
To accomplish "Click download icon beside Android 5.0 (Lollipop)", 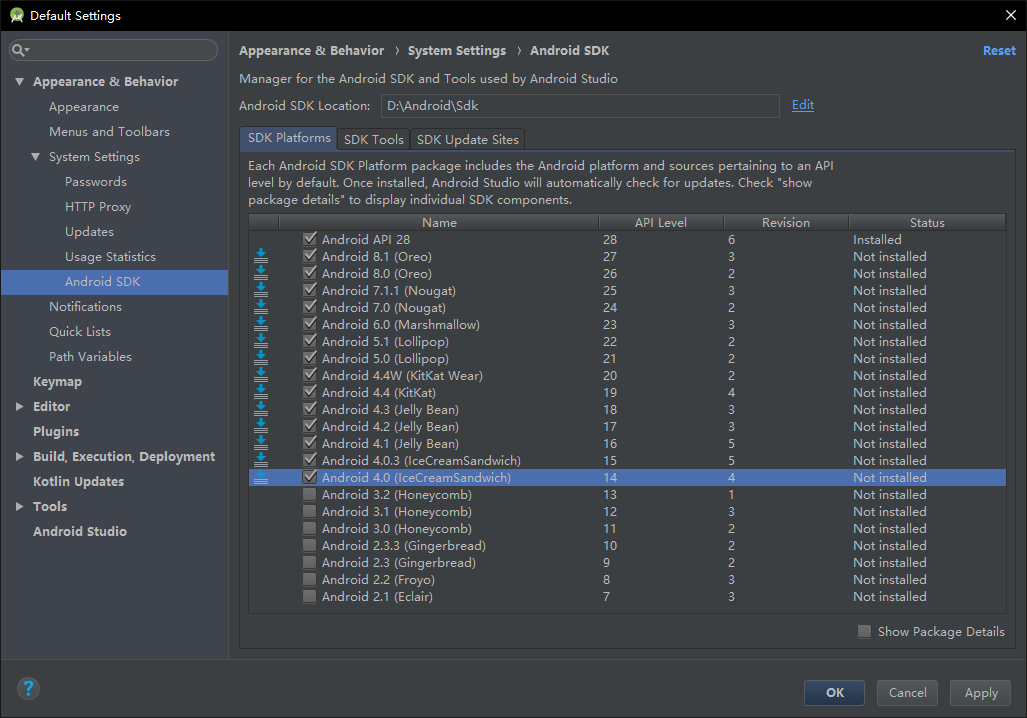I will pos(261,359).
